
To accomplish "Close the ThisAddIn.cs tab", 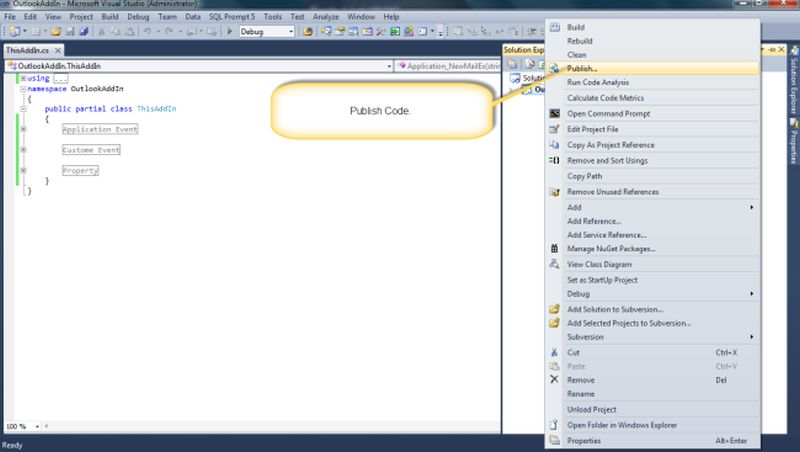I will coord(58,50).
